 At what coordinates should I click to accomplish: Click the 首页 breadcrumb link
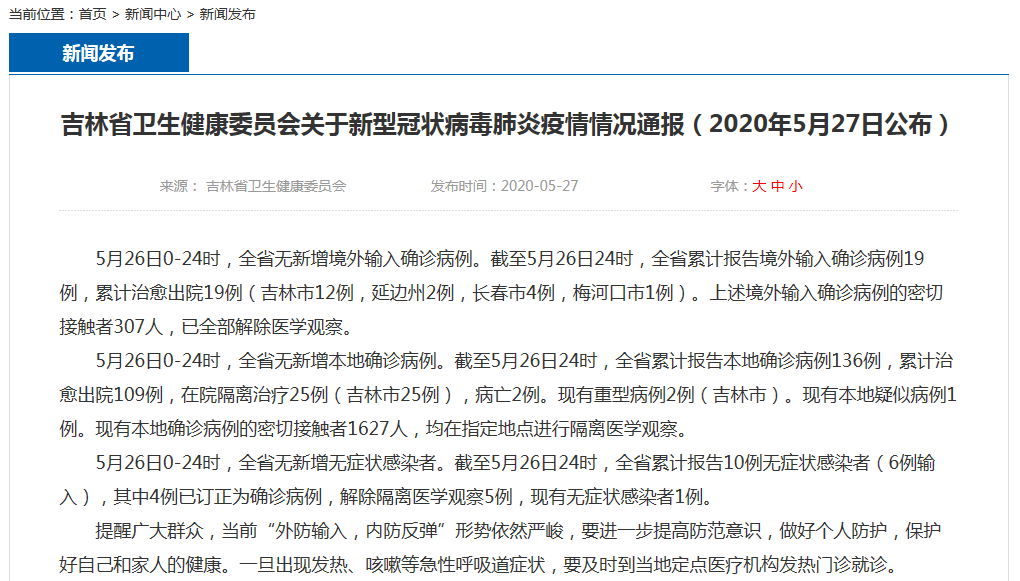[x=93, y=14]
